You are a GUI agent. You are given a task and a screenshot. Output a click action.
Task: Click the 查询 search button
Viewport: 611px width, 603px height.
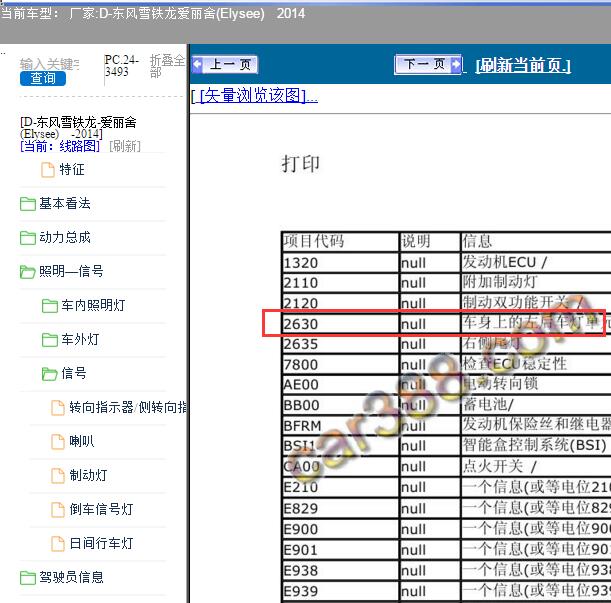click(43, 78)
